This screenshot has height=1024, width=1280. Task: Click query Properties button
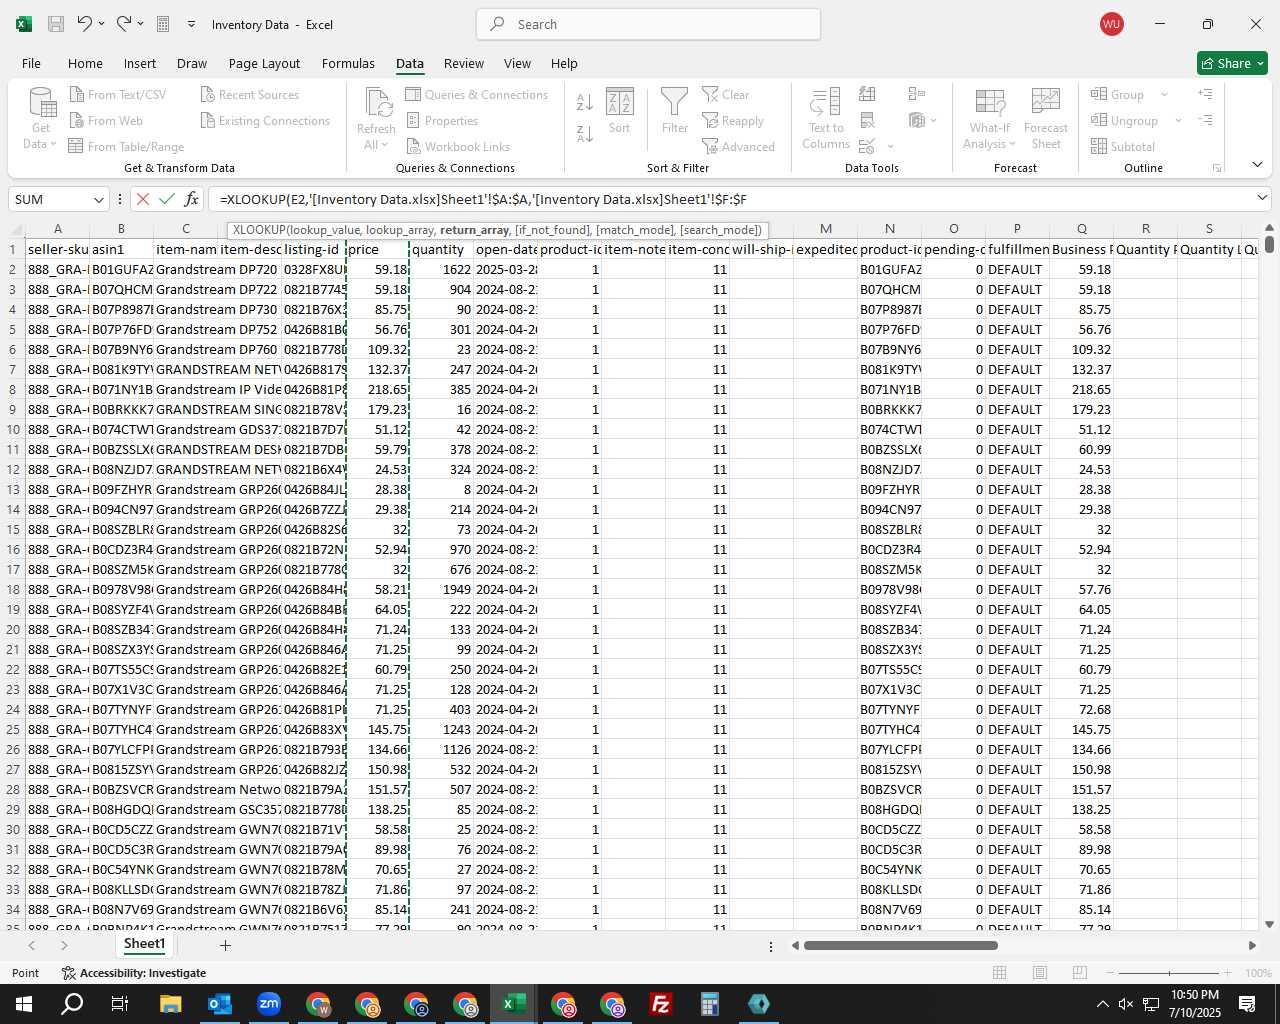point(442,120)
